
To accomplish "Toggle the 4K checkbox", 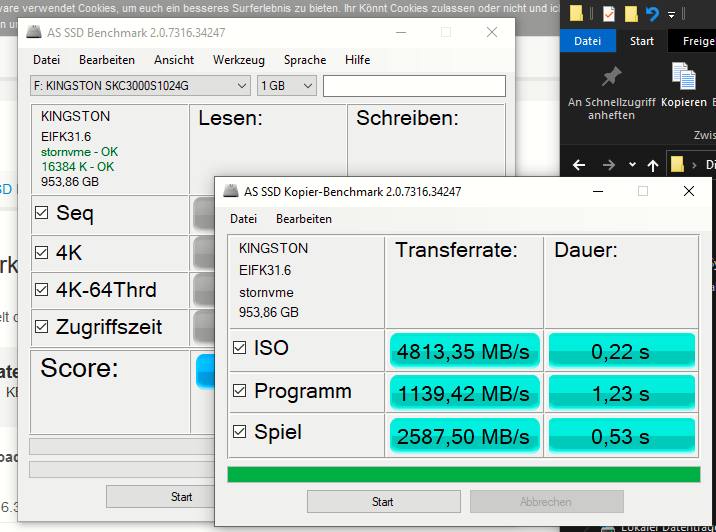I will tap(42, 253).
